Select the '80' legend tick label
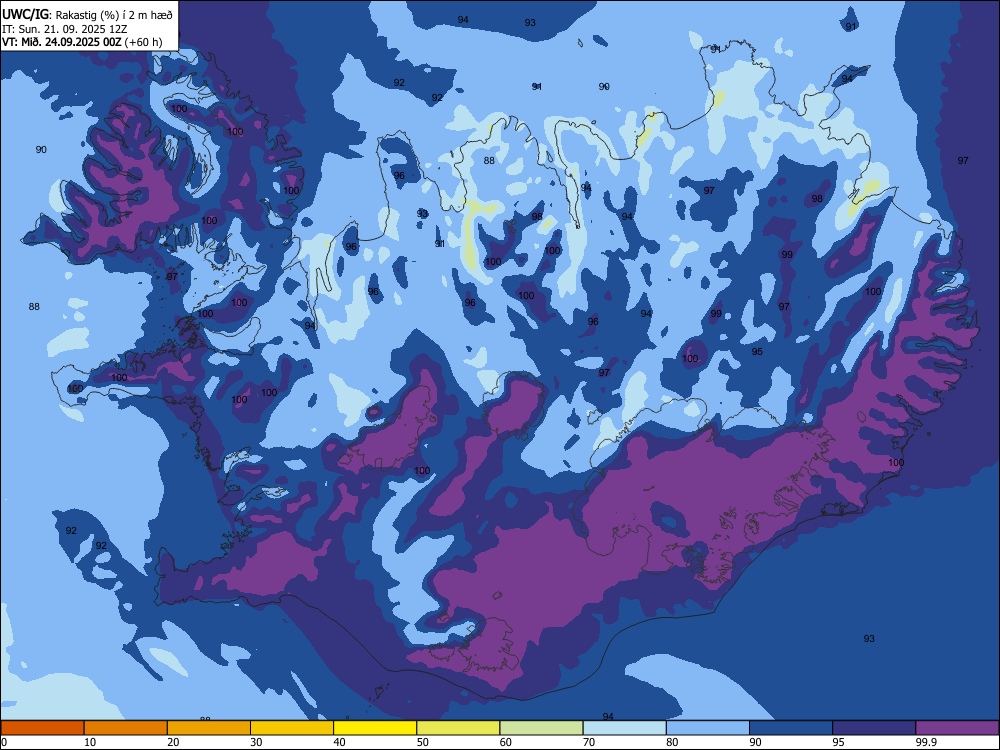Screen dimensions: 1000x750 pyautogui.click(x=672, y=742)
